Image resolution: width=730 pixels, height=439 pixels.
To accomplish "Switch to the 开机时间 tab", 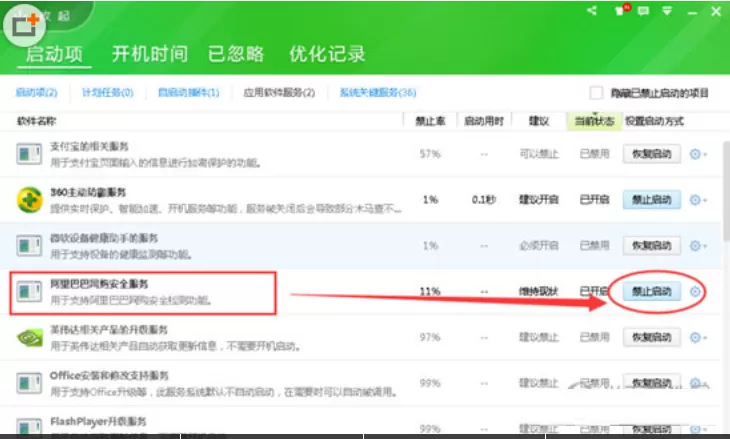I will tap(150, 54).
